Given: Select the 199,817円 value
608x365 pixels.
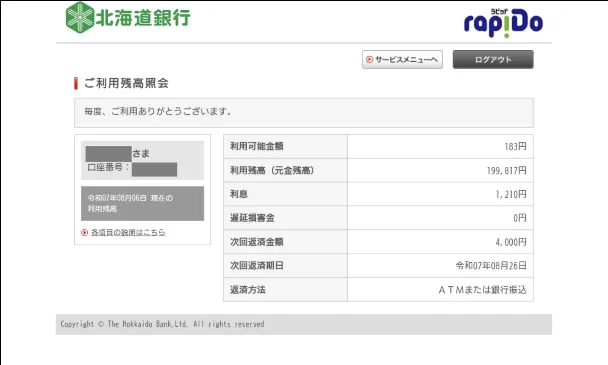Looking at the screenshot, I should [506, 170].
